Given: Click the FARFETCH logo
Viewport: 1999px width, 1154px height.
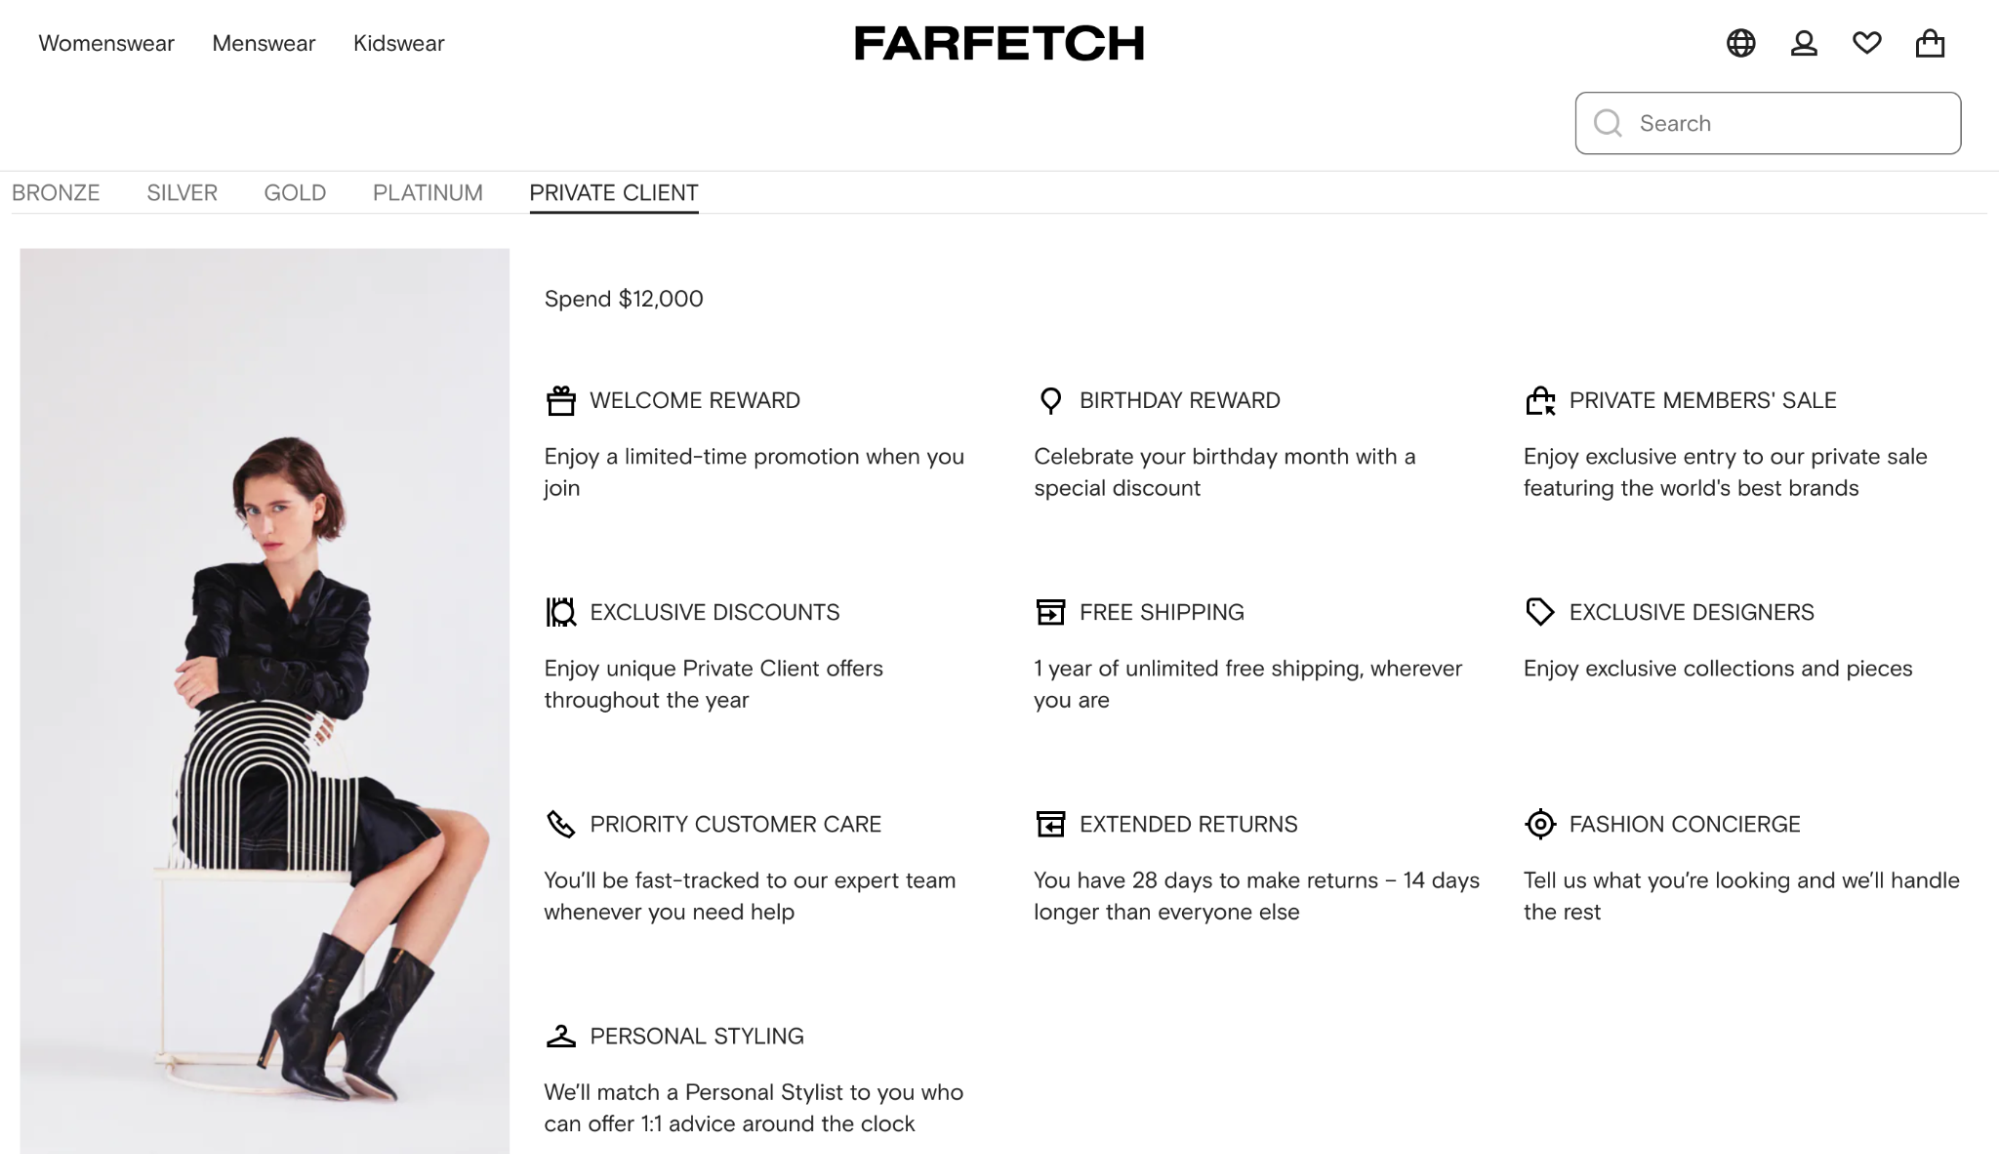Looking at the screenshot, I should [x=999, y=42].
